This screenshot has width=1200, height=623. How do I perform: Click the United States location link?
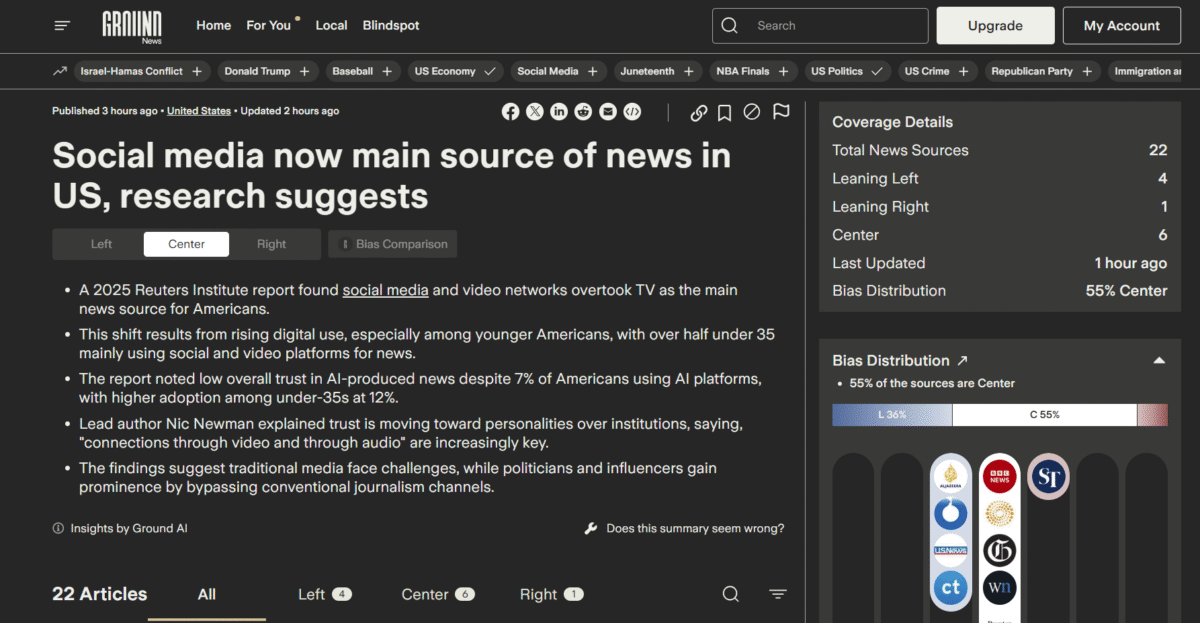[199, 111]
